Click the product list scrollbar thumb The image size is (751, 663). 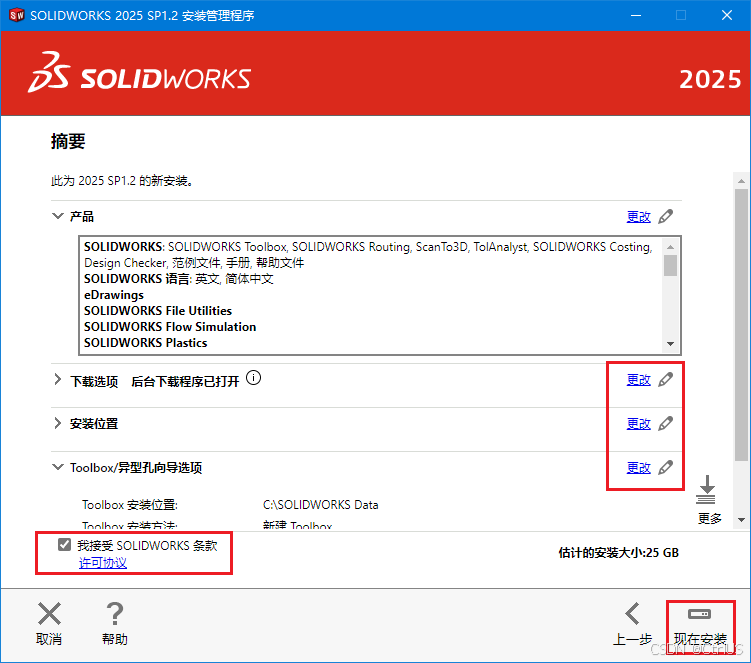[x=670, y=265]
